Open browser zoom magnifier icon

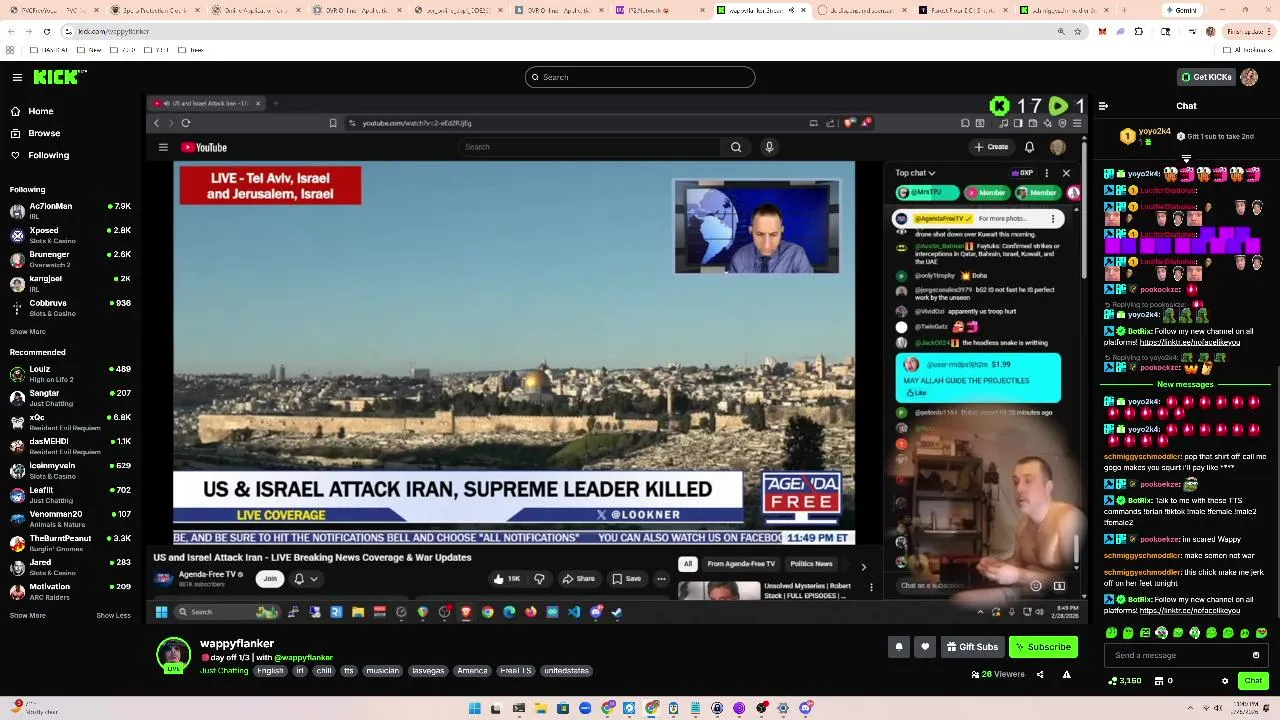(1061, 31)
